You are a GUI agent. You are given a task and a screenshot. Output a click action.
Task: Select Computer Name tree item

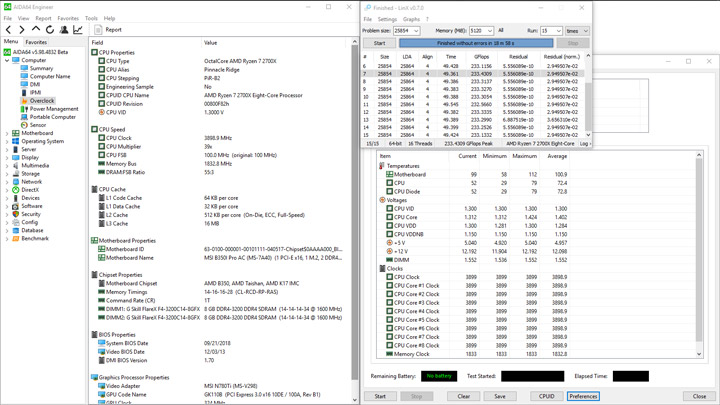[50, 76]
